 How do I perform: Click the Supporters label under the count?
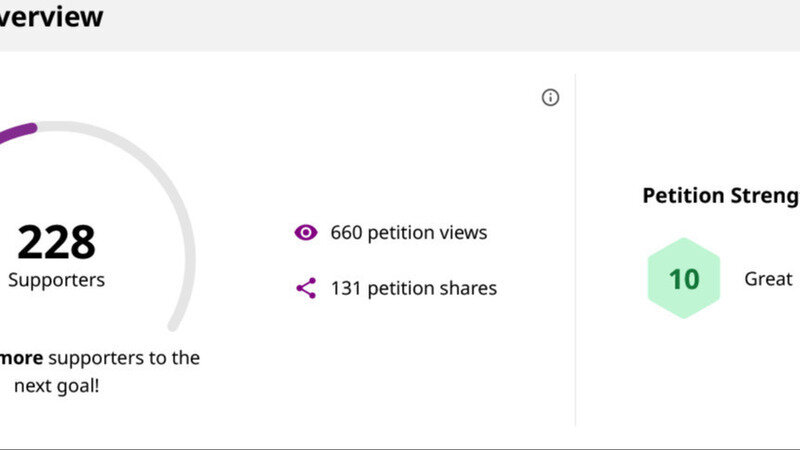point(56,280)
